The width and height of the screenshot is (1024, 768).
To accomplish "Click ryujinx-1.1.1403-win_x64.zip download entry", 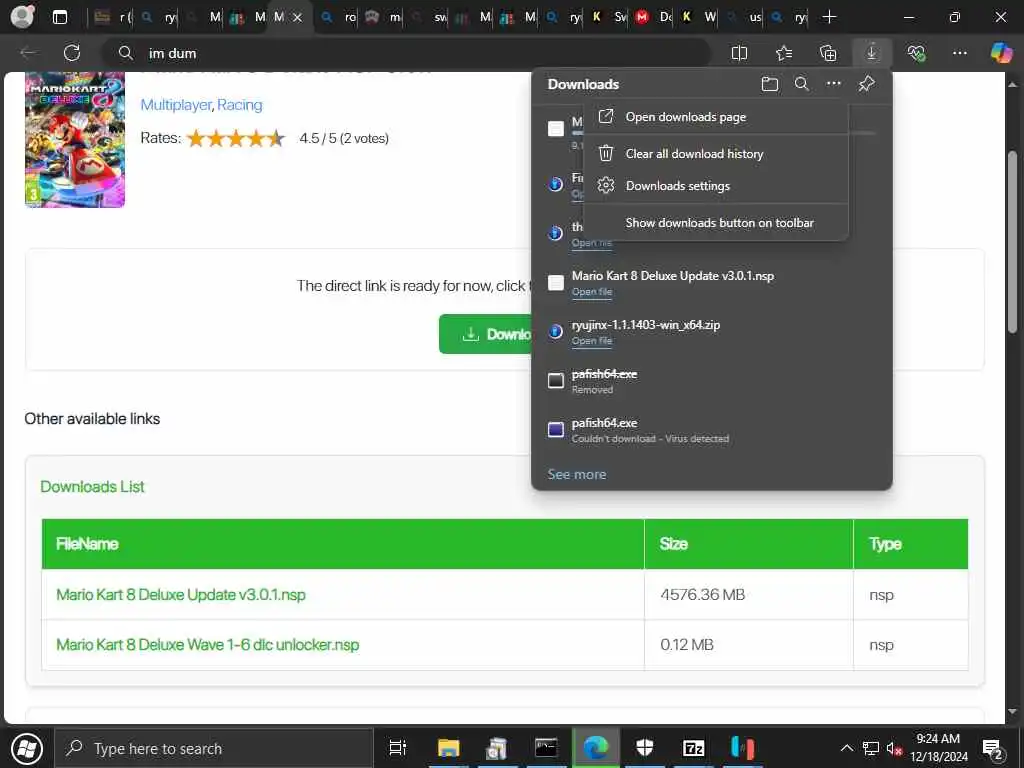I will point(712,332).
